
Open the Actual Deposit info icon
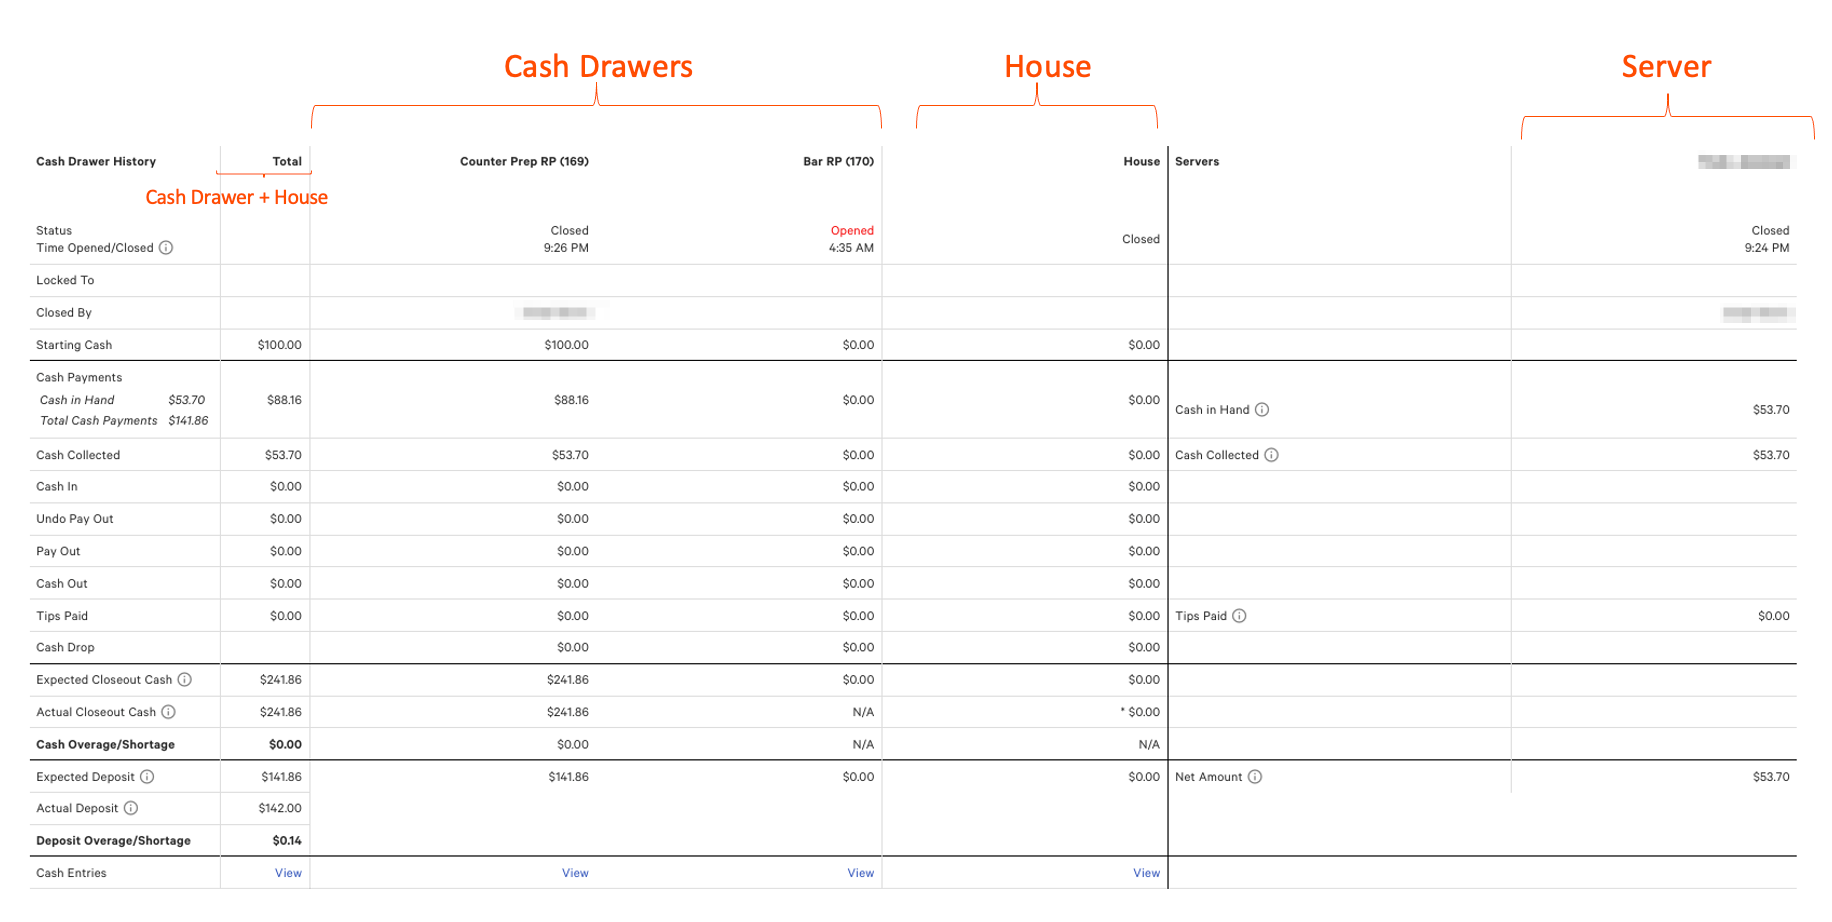pyautogui.click(x=131, y=808)
